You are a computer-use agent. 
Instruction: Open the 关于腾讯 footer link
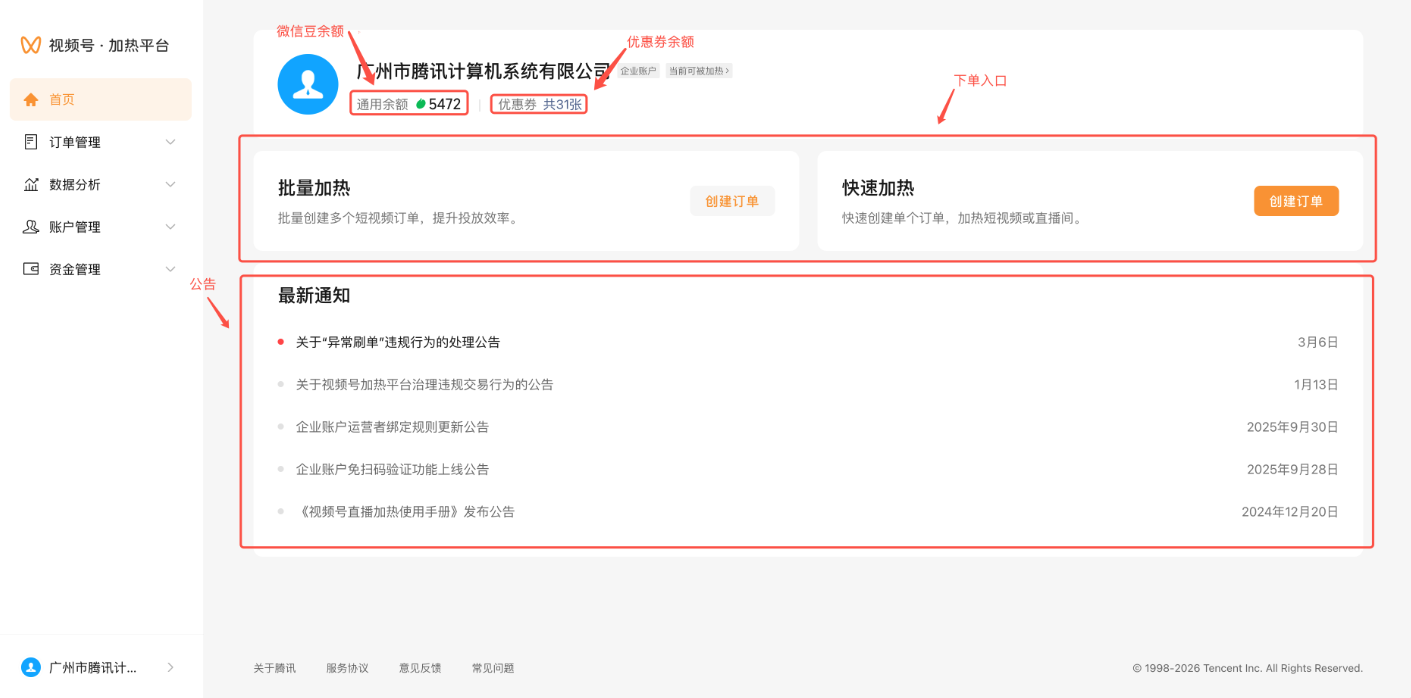[x=274, y=668]
